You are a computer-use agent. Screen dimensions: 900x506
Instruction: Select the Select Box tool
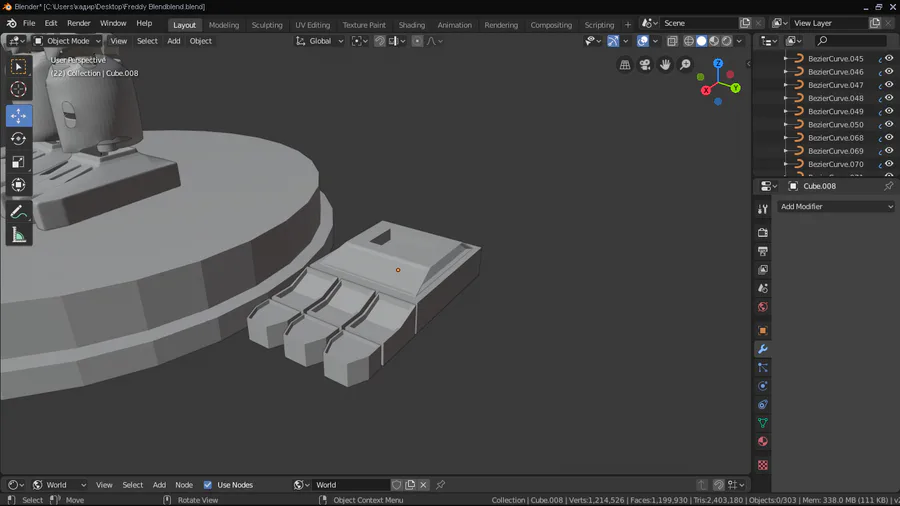18,67
